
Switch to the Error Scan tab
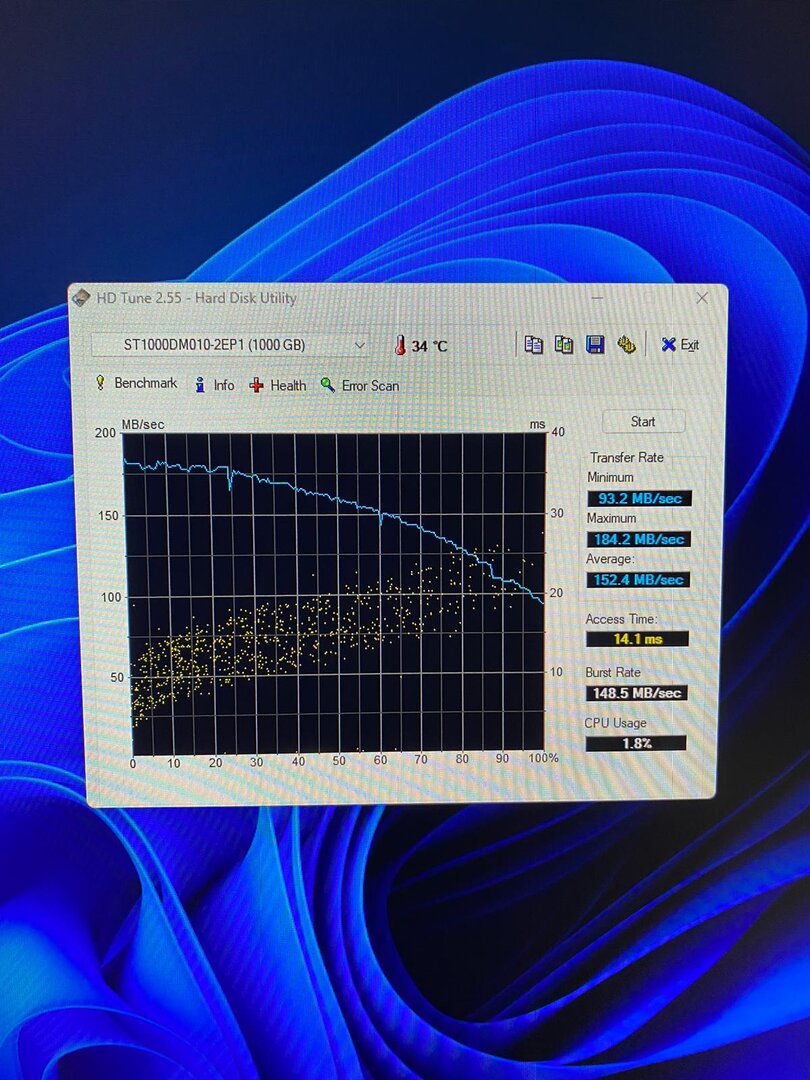tap(360, 386)
